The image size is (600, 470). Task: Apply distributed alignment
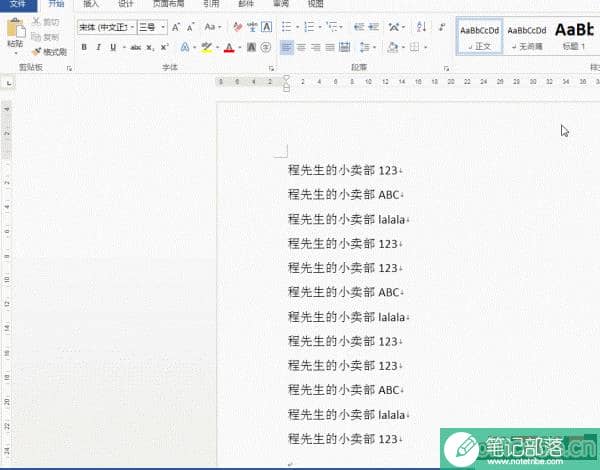(344, 47)
